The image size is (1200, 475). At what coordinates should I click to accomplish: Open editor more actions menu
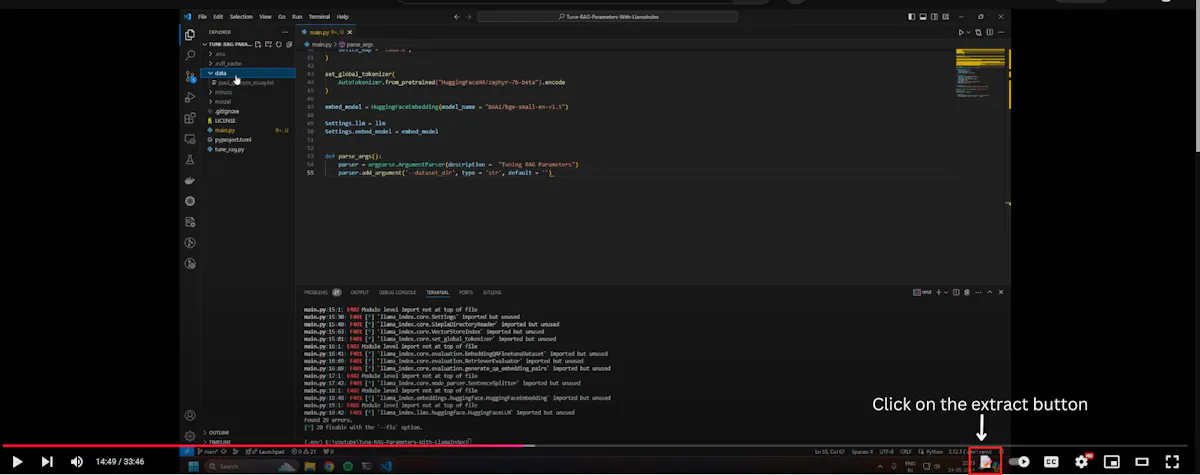[x=1000, y=32]
